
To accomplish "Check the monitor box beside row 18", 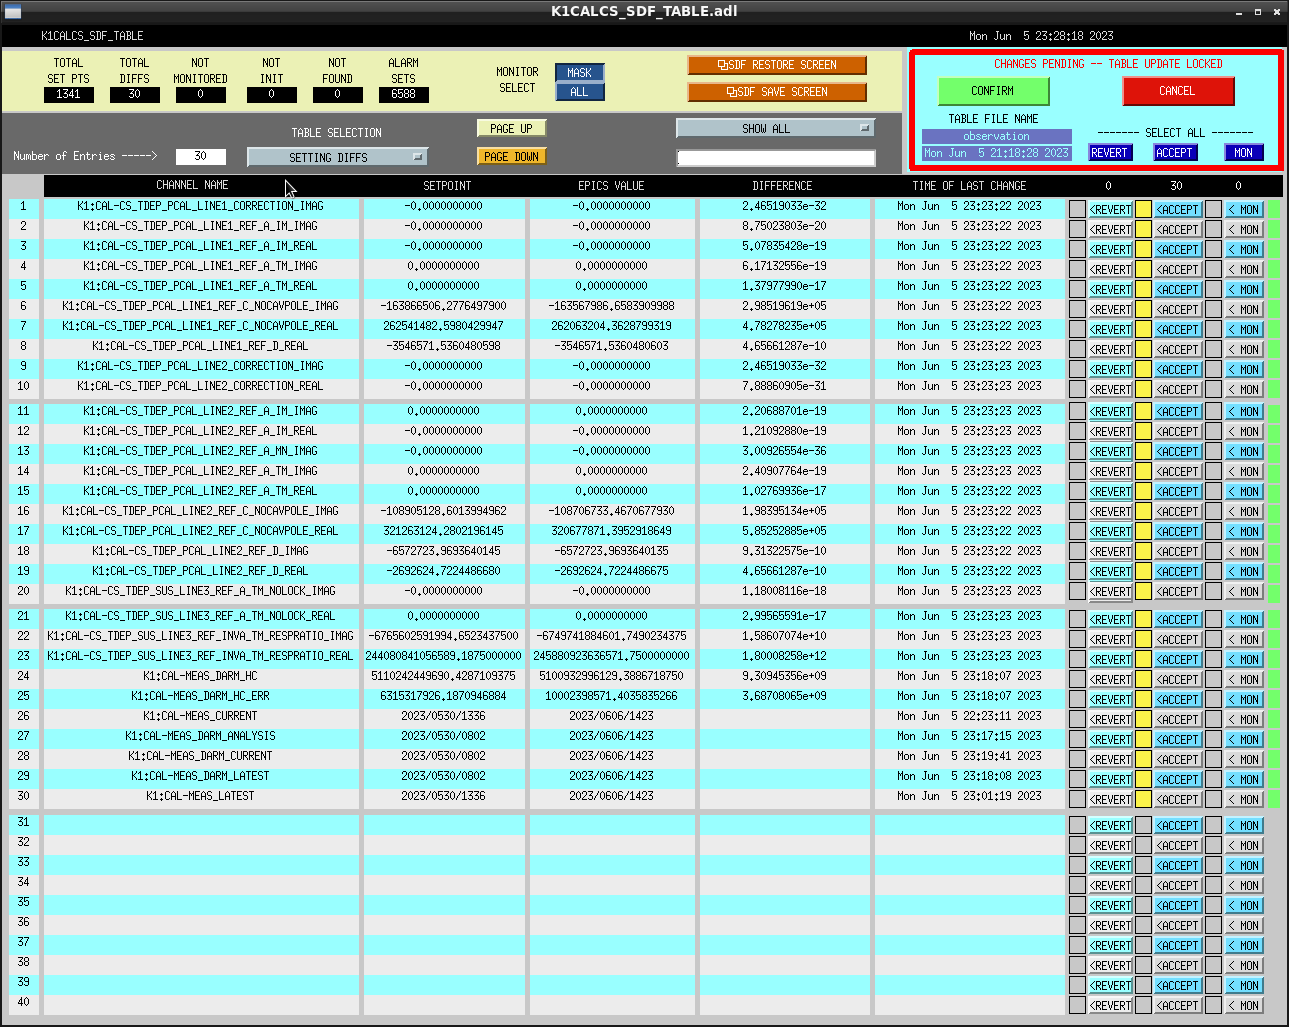I will [1213, 552].
